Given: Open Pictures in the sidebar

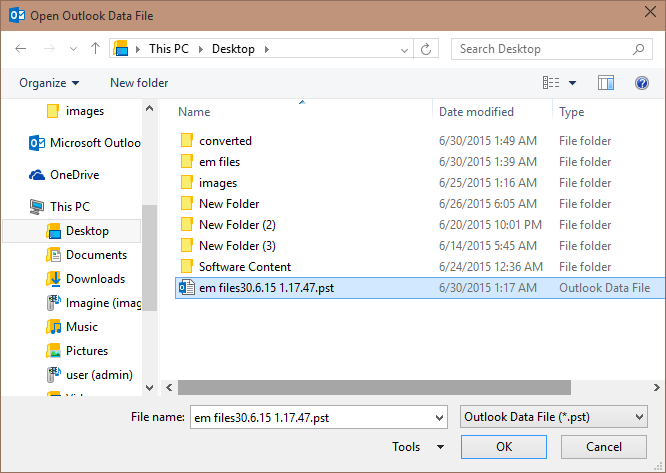Looking at the screenshot, I should click(x=77, y=351).
